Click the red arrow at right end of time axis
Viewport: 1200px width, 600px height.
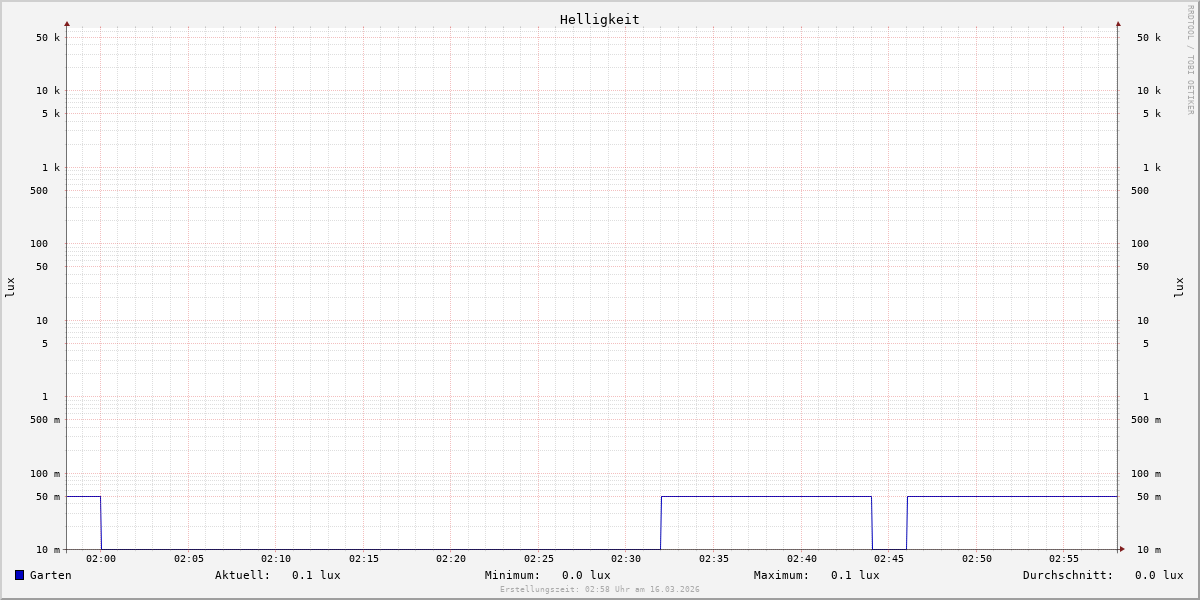click(x=1122, y=549)
